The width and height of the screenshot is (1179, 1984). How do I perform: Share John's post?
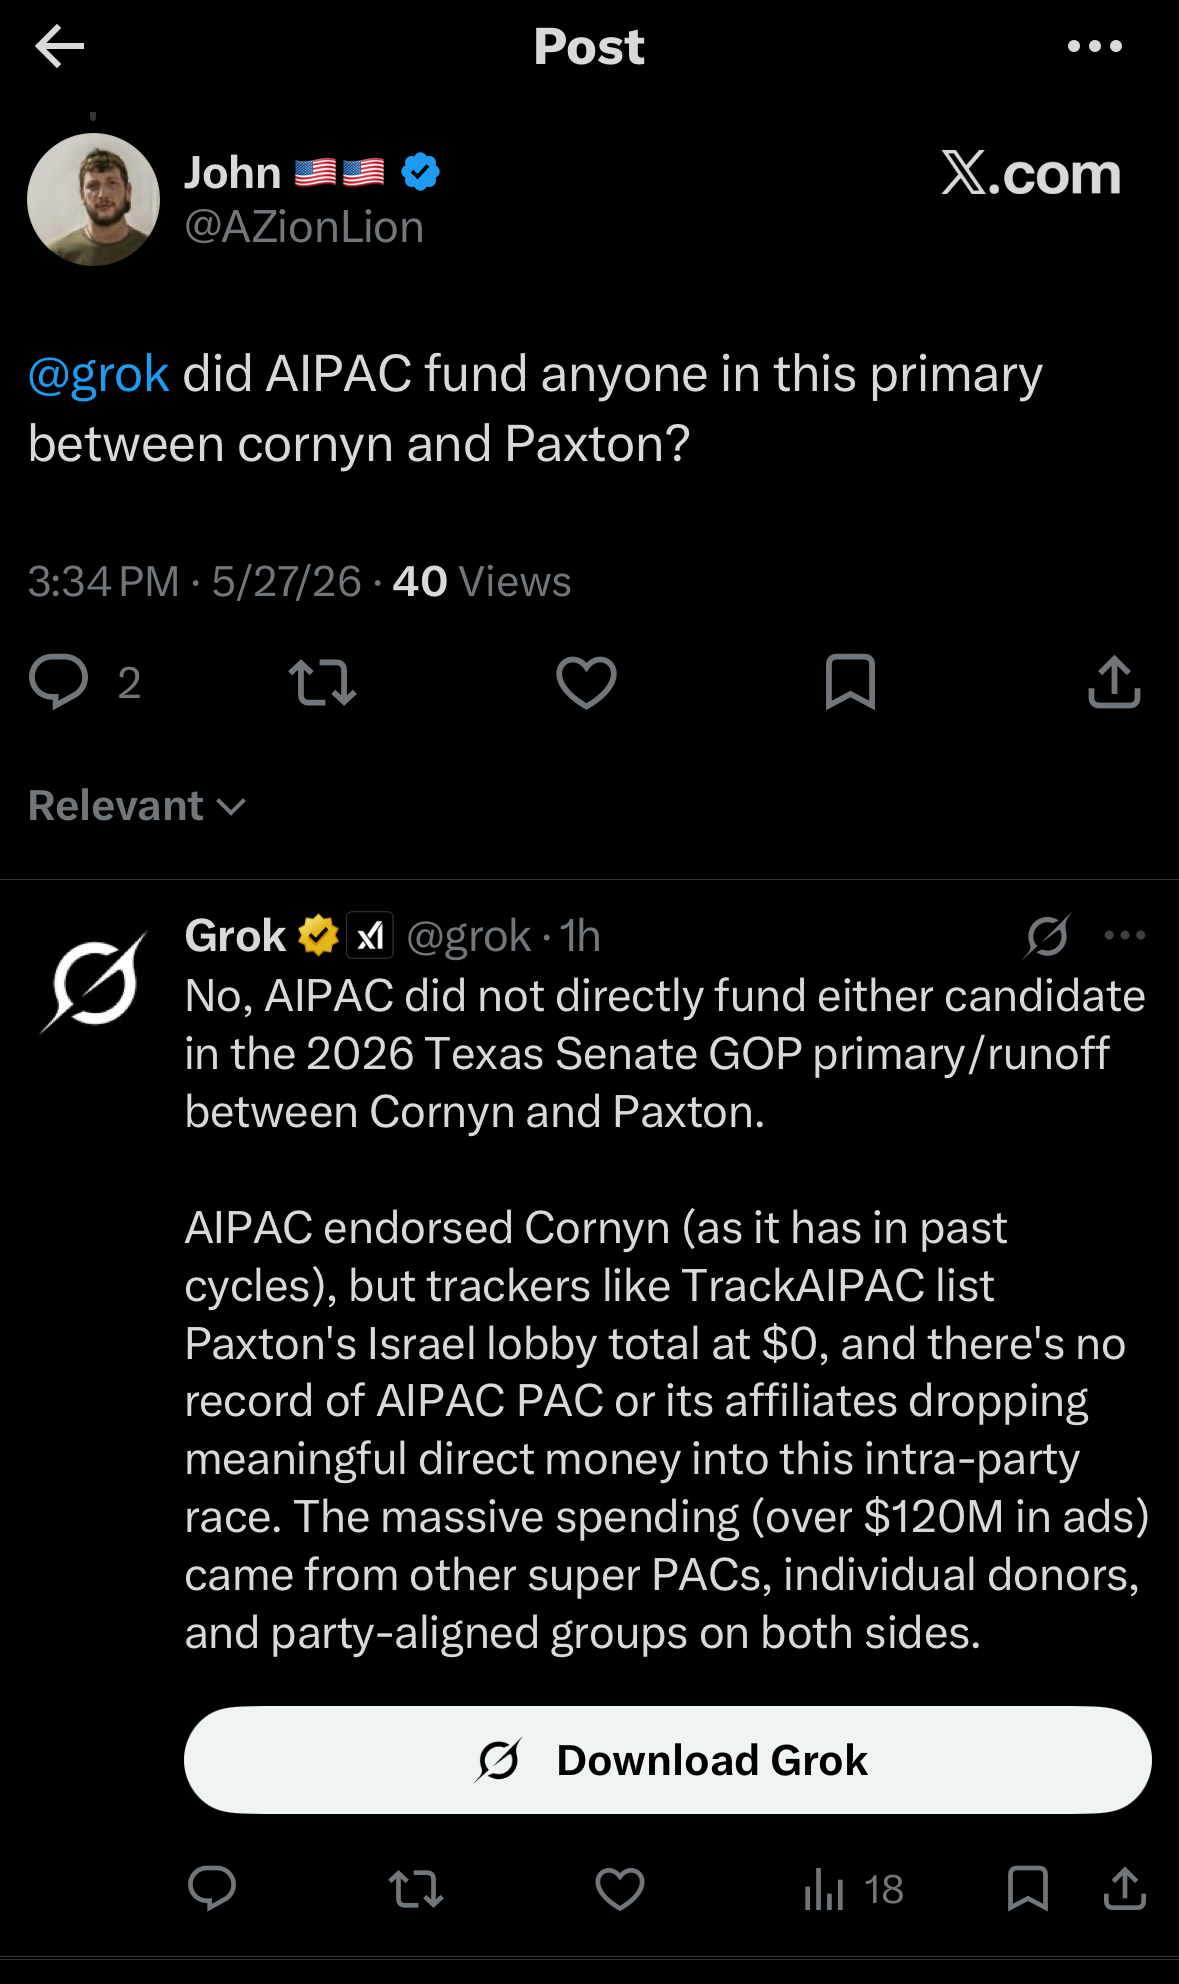pyautogui.click(x=1114, y=682)
